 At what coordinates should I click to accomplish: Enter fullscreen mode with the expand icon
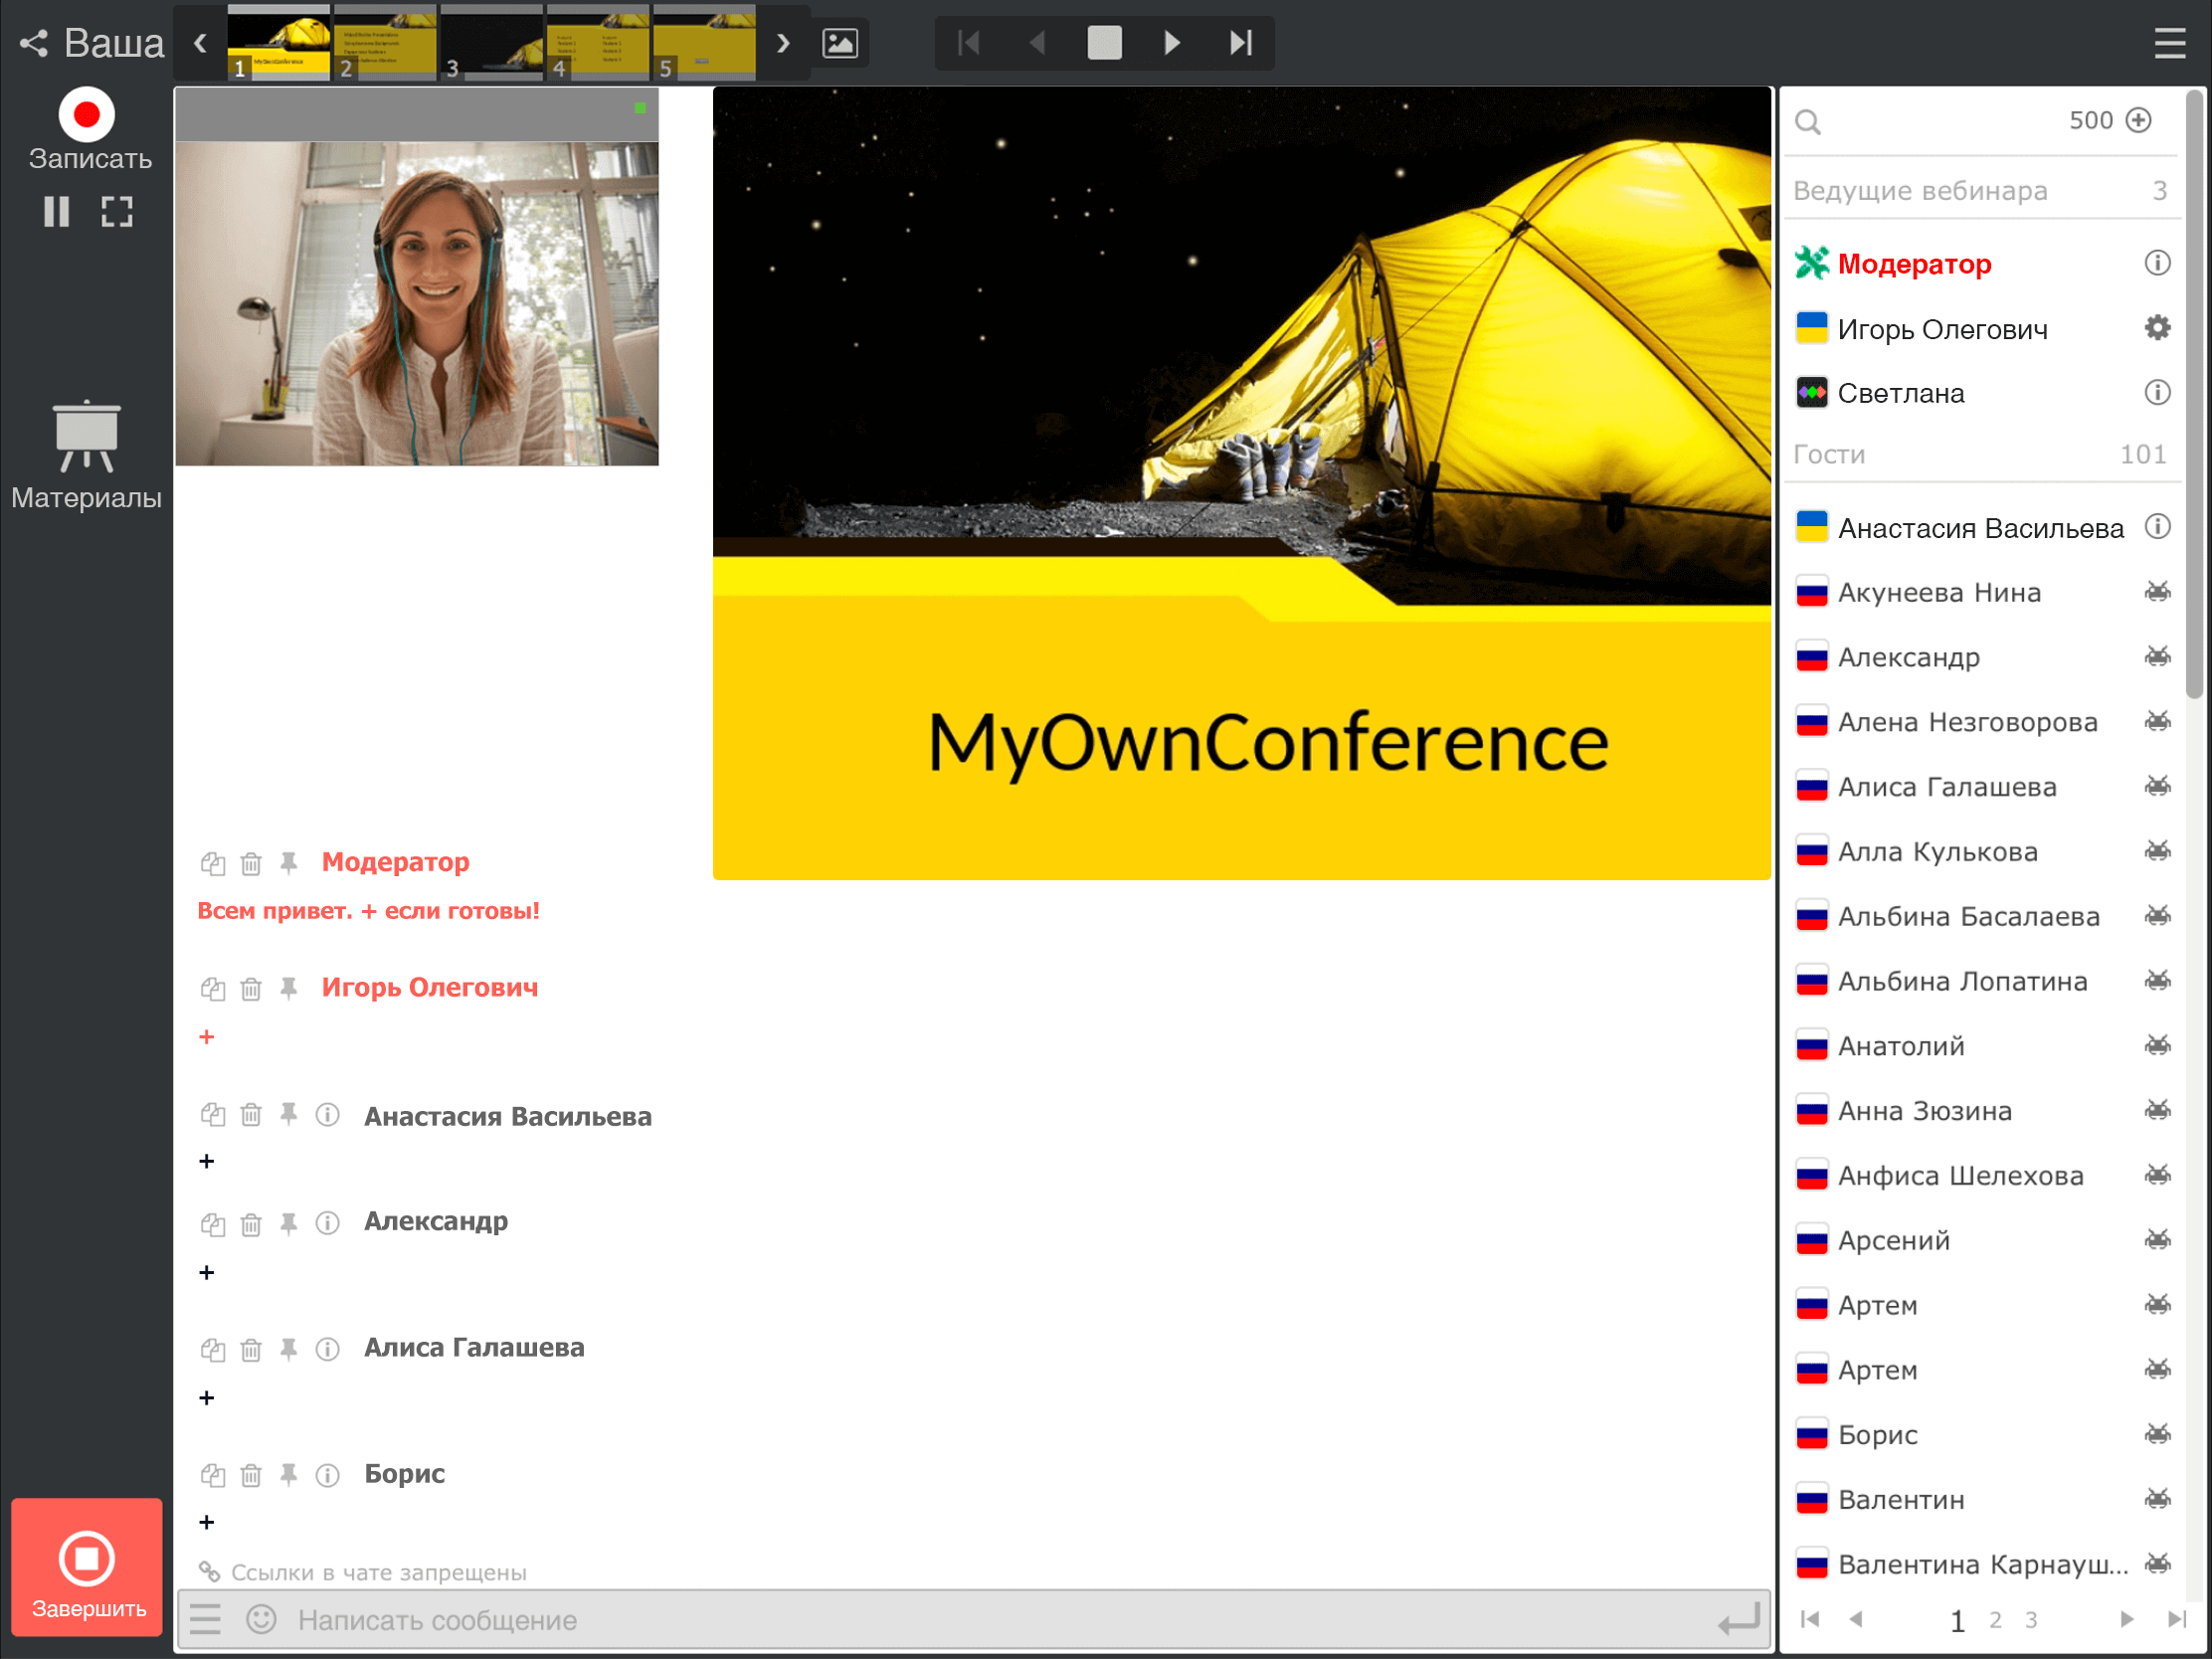coord(117,211)
